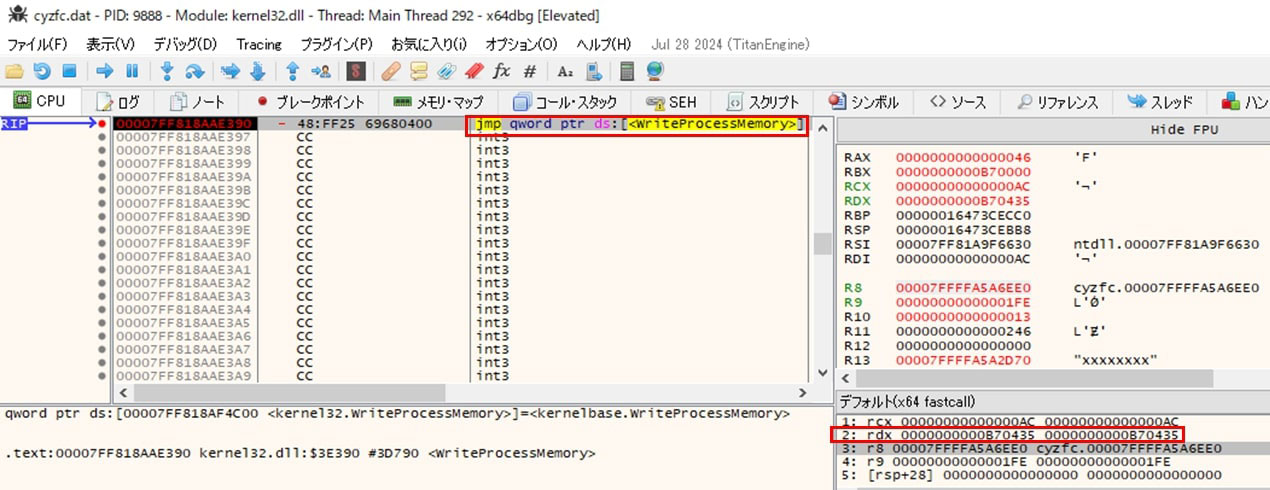Click the Step Over icon
Screen dimensions: 1270x490
pyautogui.click(x=195, y=71)
